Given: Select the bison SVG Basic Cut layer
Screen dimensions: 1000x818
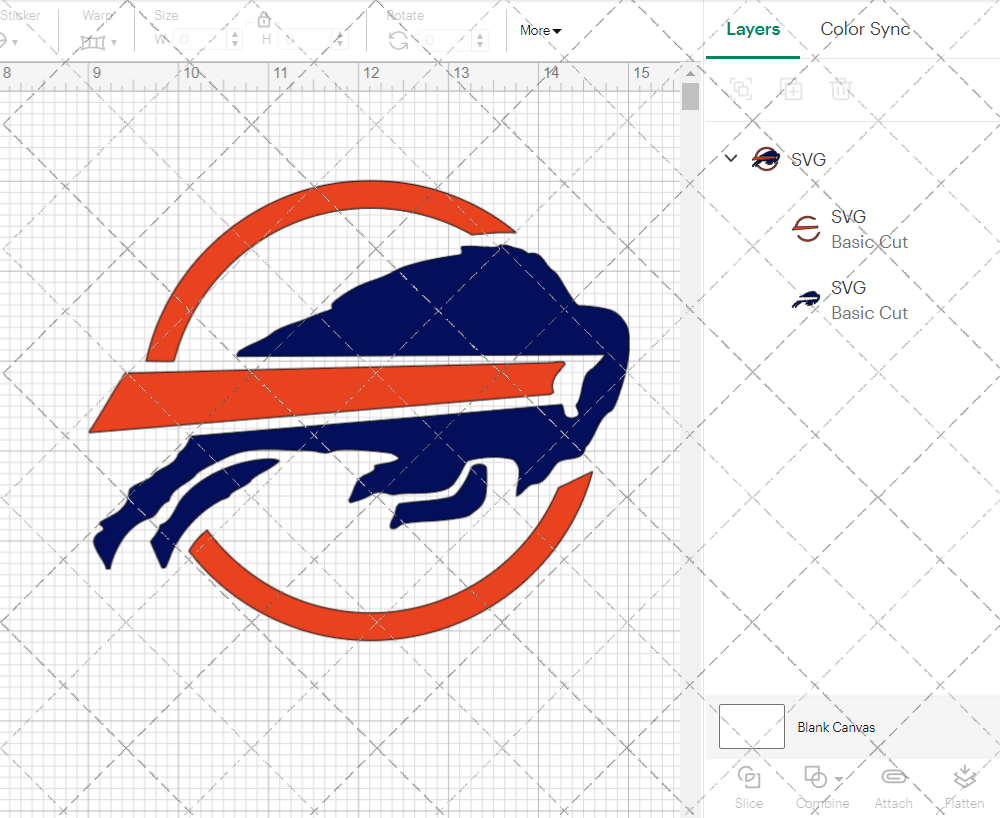Looking at the screenshot, I should point(868,299).
